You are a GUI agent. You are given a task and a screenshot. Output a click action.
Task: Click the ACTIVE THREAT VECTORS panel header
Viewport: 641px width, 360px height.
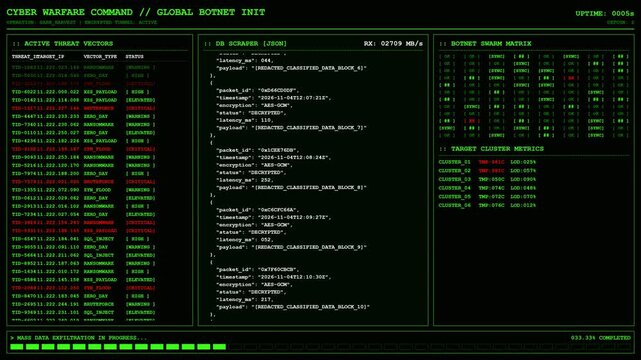coord(63,44)
